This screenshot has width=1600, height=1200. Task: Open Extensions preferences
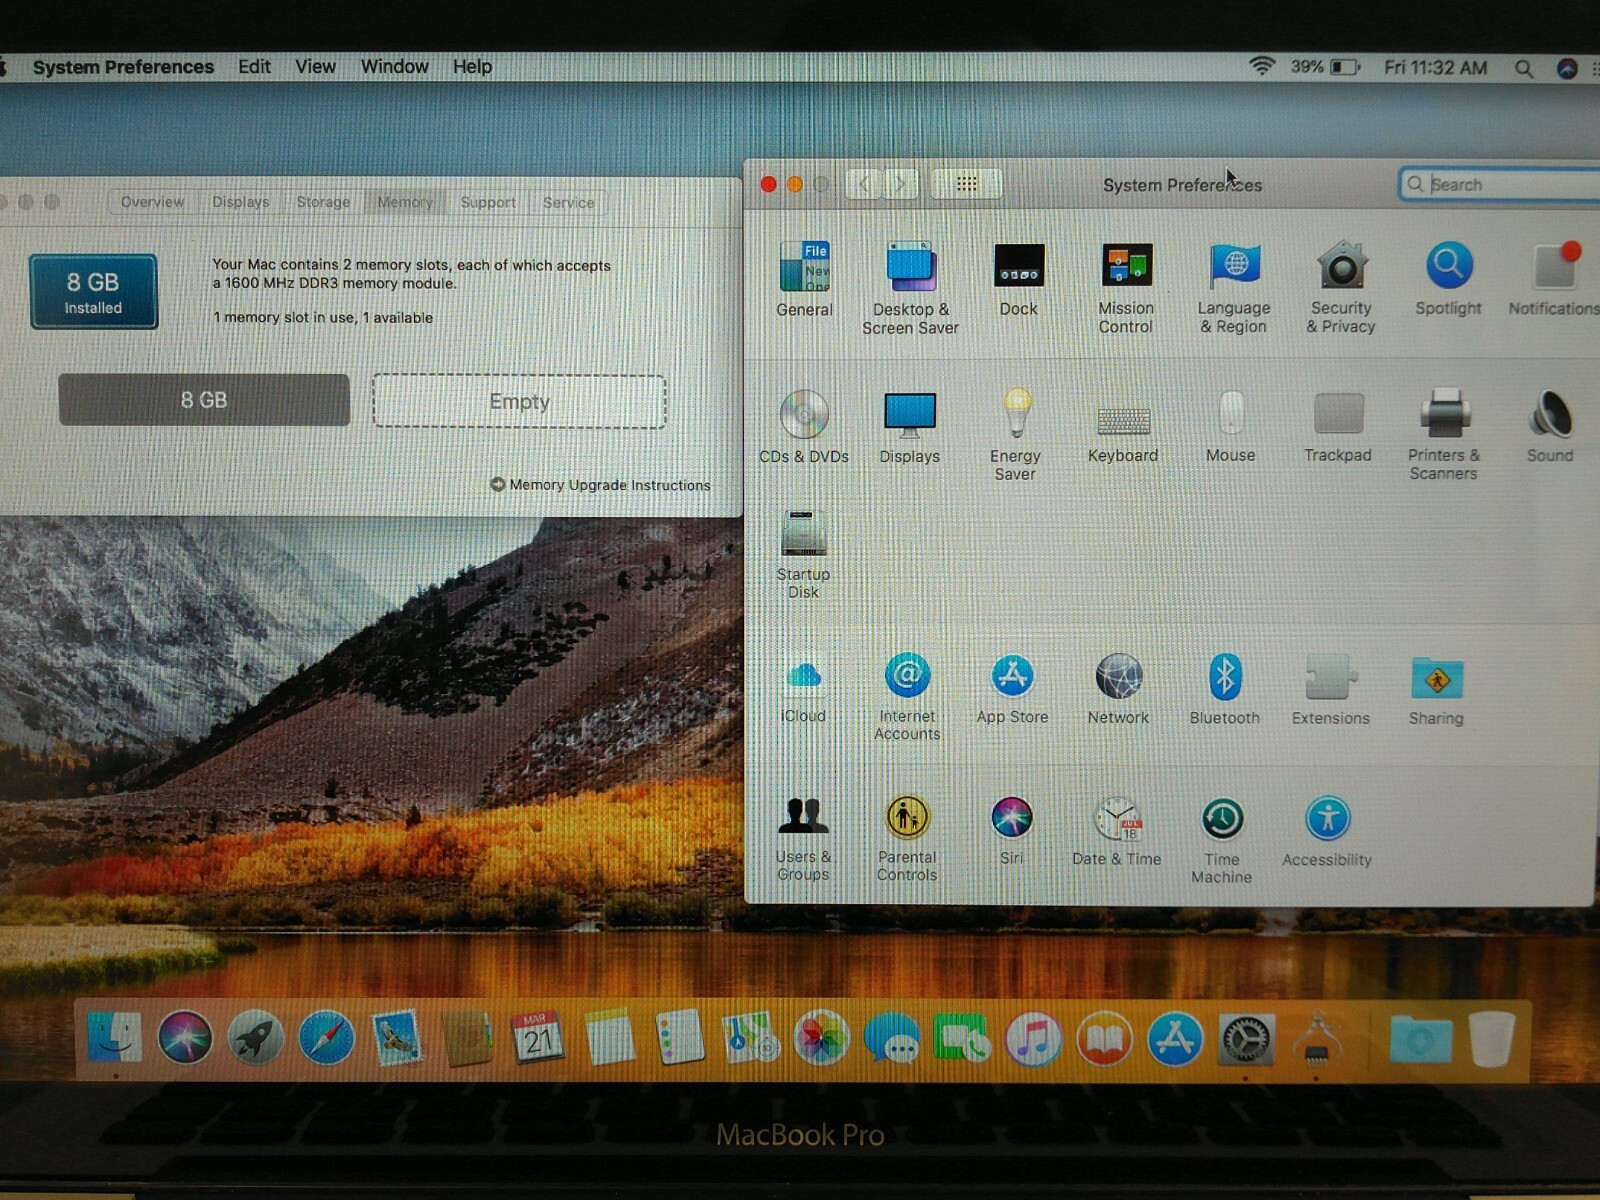coord(1331,689)
